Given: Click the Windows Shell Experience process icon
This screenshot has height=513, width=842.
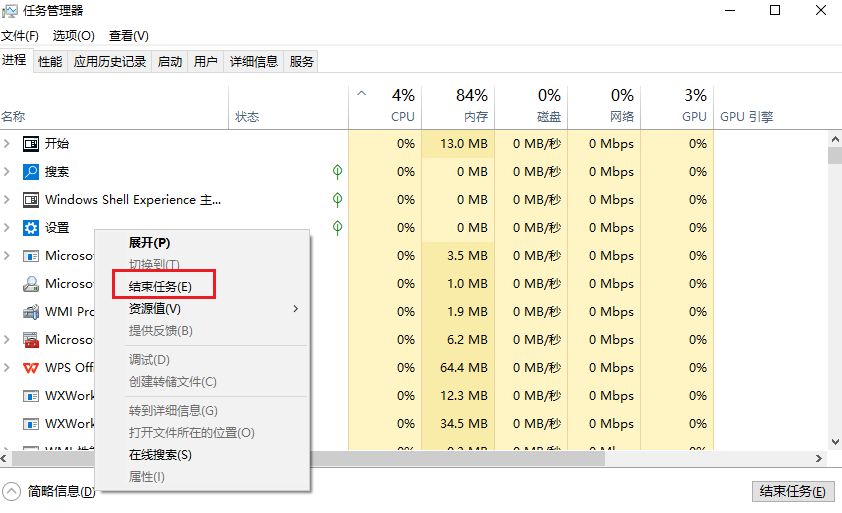Looking at the screenshot, I should [x=31, y=200].
